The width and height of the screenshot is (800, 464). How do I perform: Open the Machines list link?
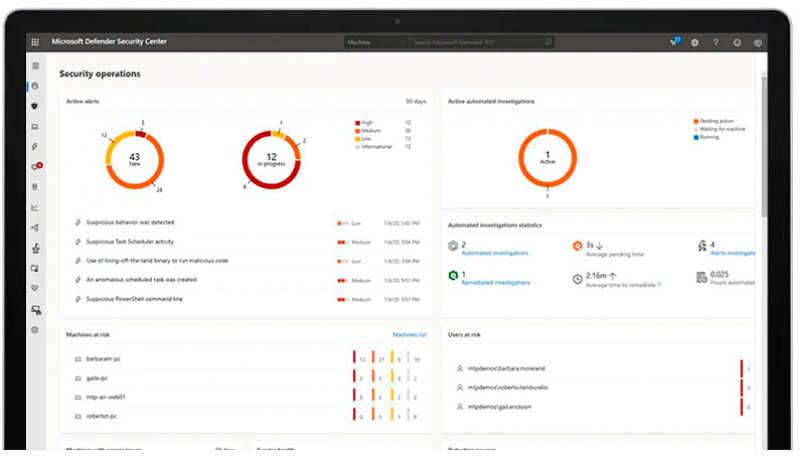[x=409, y=335]
